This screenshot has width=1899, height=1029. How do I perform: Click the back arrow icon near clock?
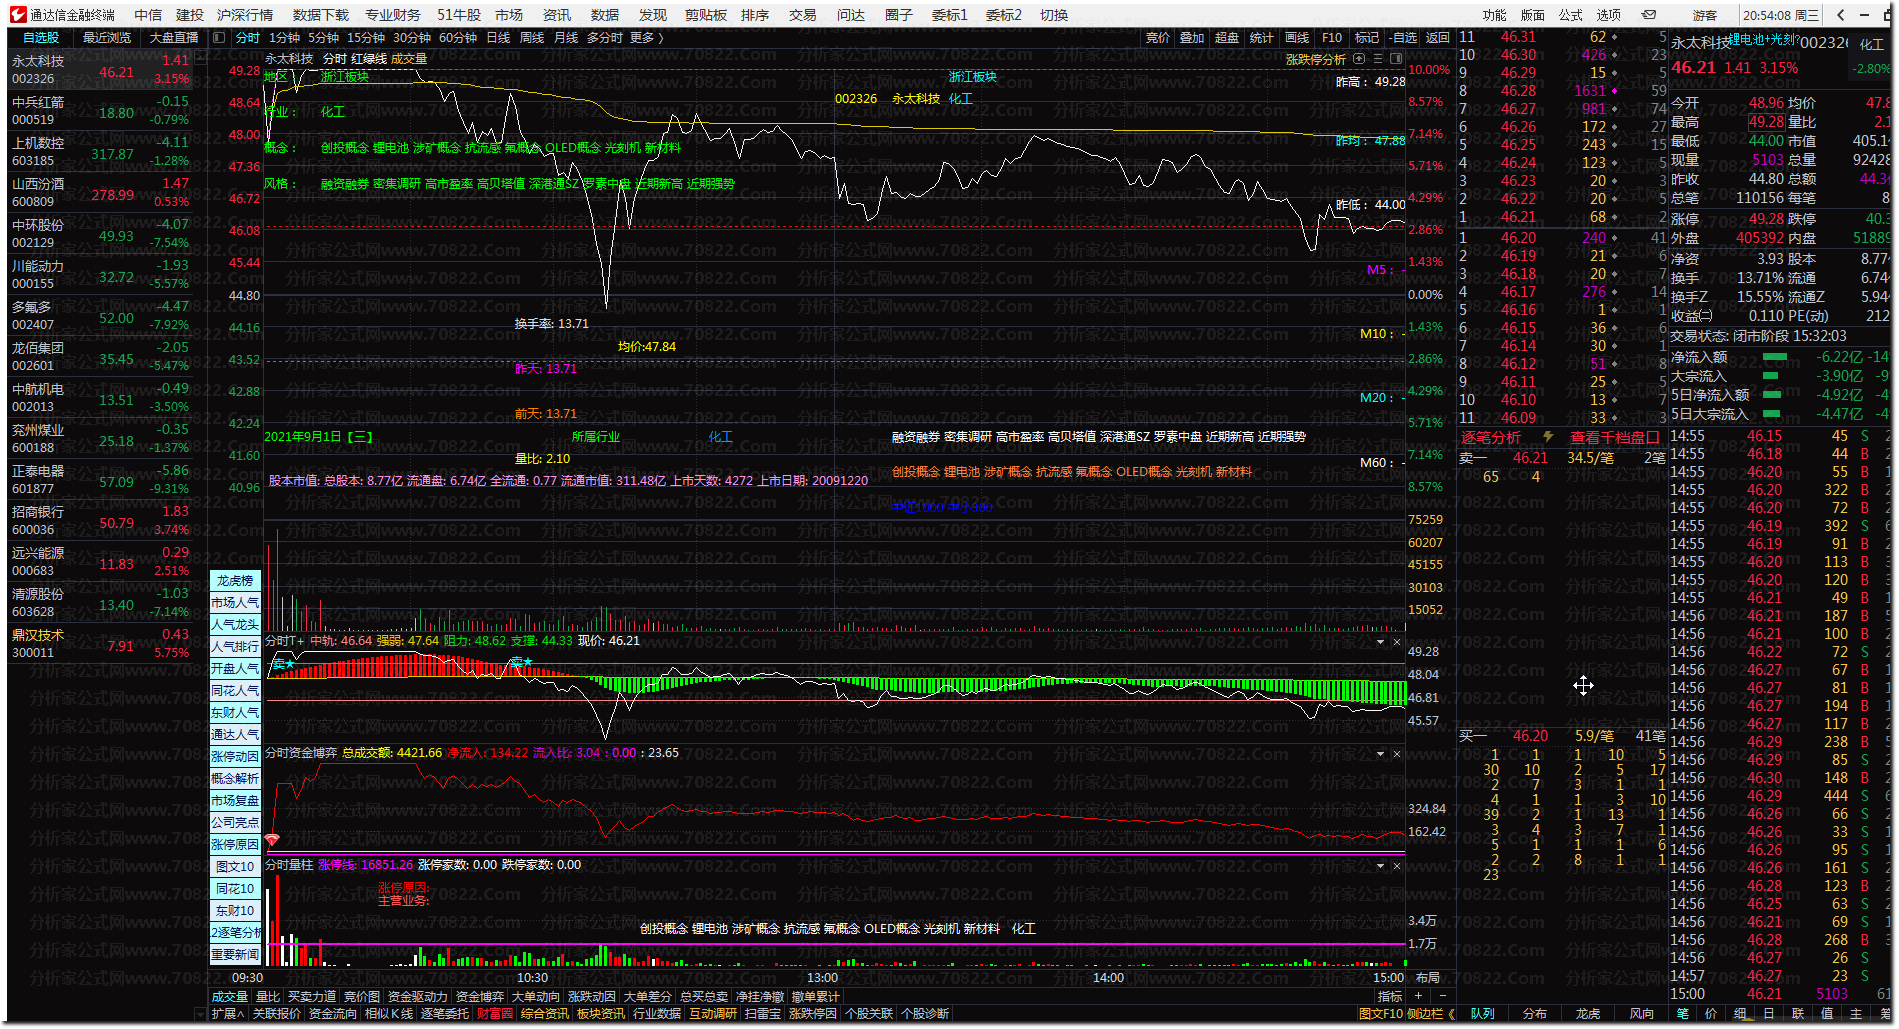point(1841,15)
